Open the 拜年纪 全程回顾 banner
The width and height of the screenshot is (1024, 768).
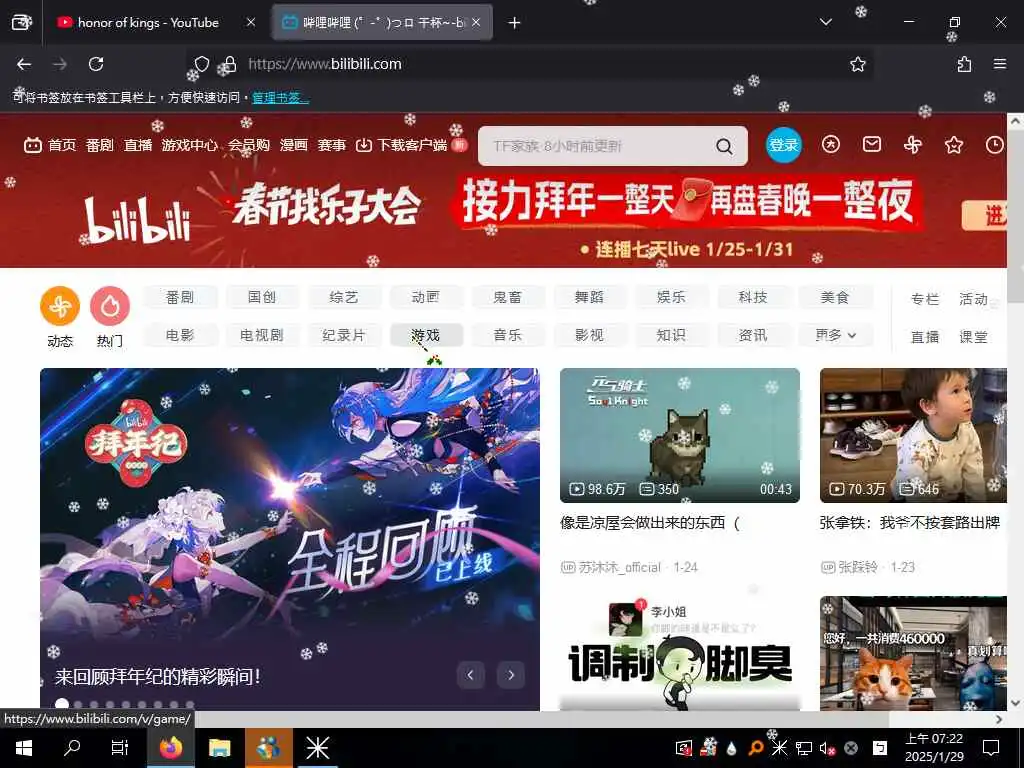pyautogui.click(x=290, y=539)
